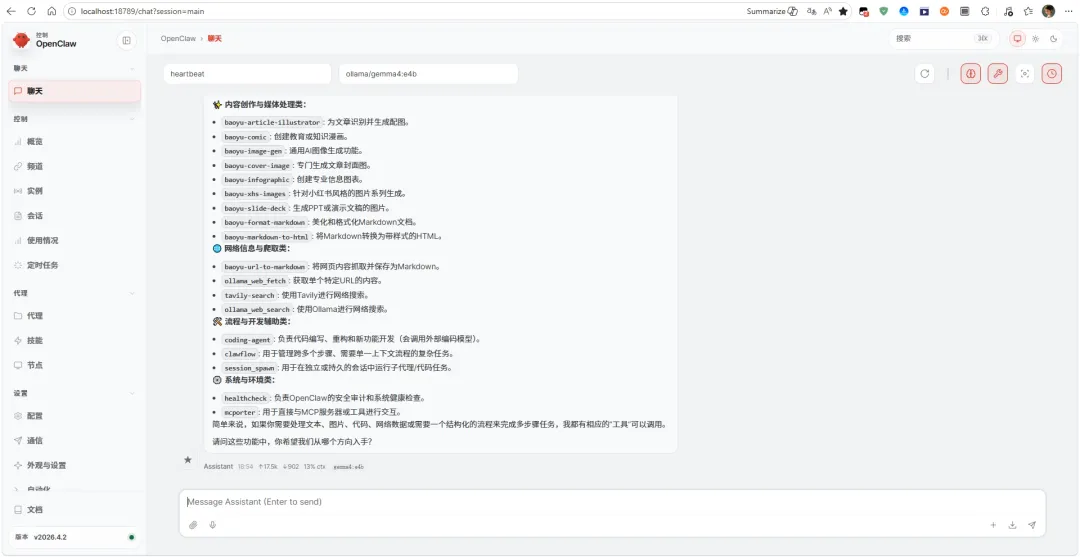Image resolution: width=1080 pixels, height=557 pixels.
Task: Toggle the favorite star in address bar
Action: [843, 11]
